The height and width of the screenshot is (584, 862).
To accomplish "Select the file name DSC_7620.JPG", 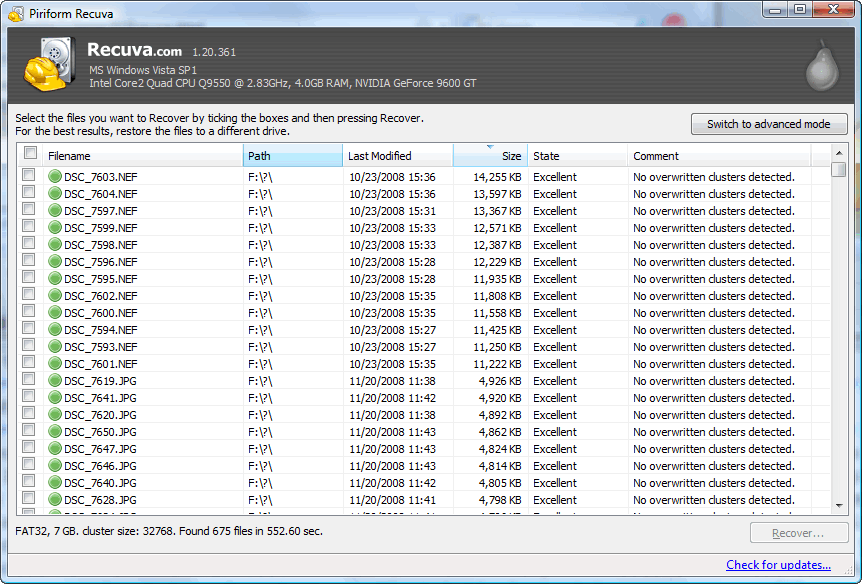I will (100, 415).
